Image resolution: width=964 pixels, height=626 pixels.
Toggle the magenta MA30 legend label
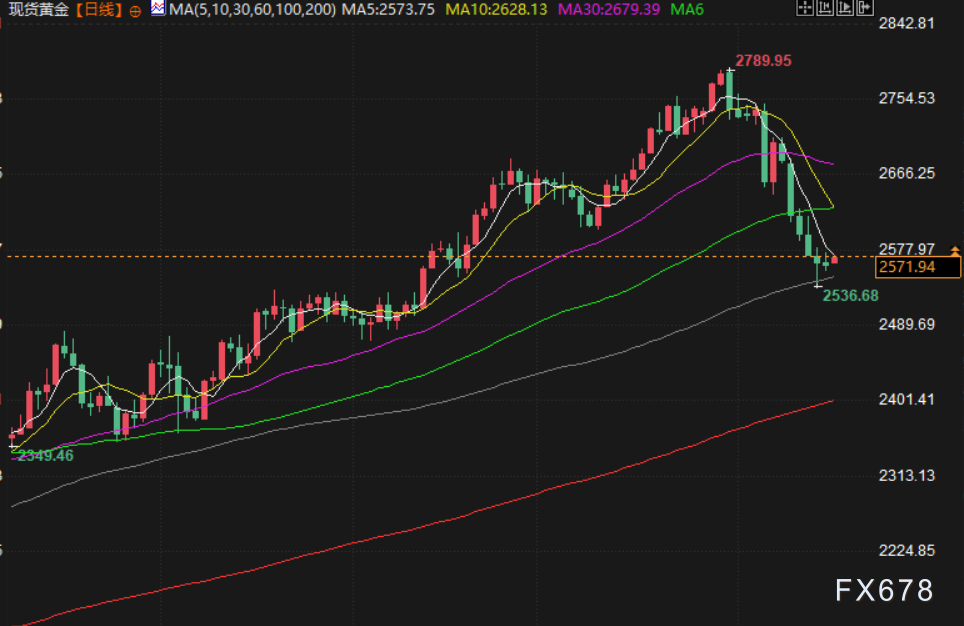coord(606,10)
